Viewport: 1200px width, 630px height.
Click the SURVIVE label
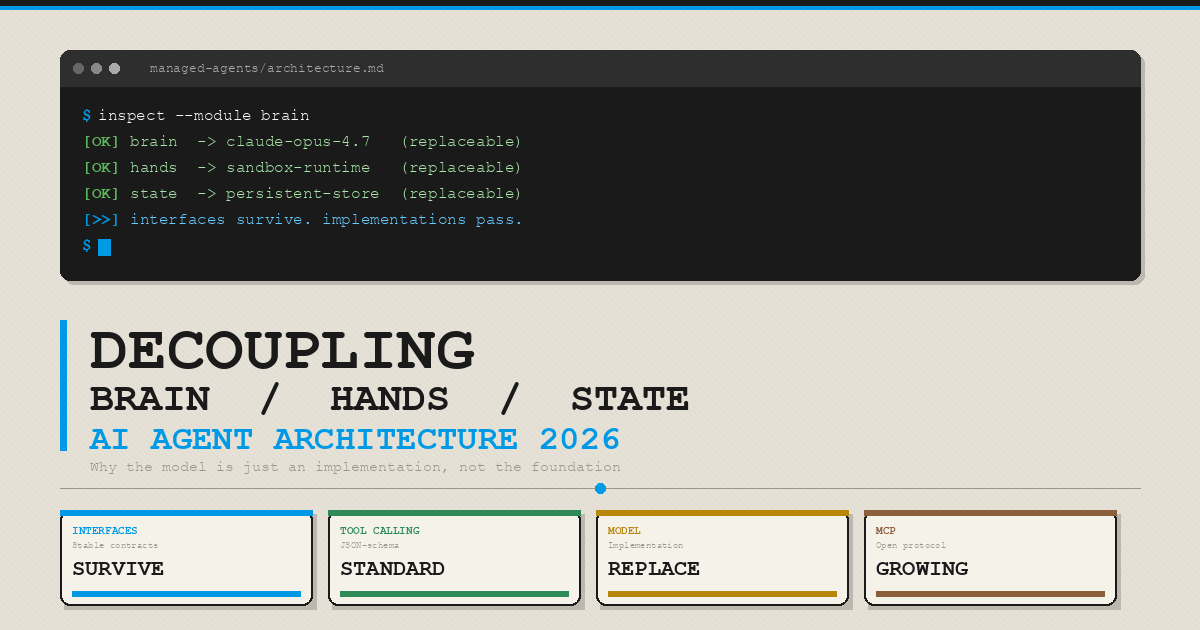pos(118,569)
